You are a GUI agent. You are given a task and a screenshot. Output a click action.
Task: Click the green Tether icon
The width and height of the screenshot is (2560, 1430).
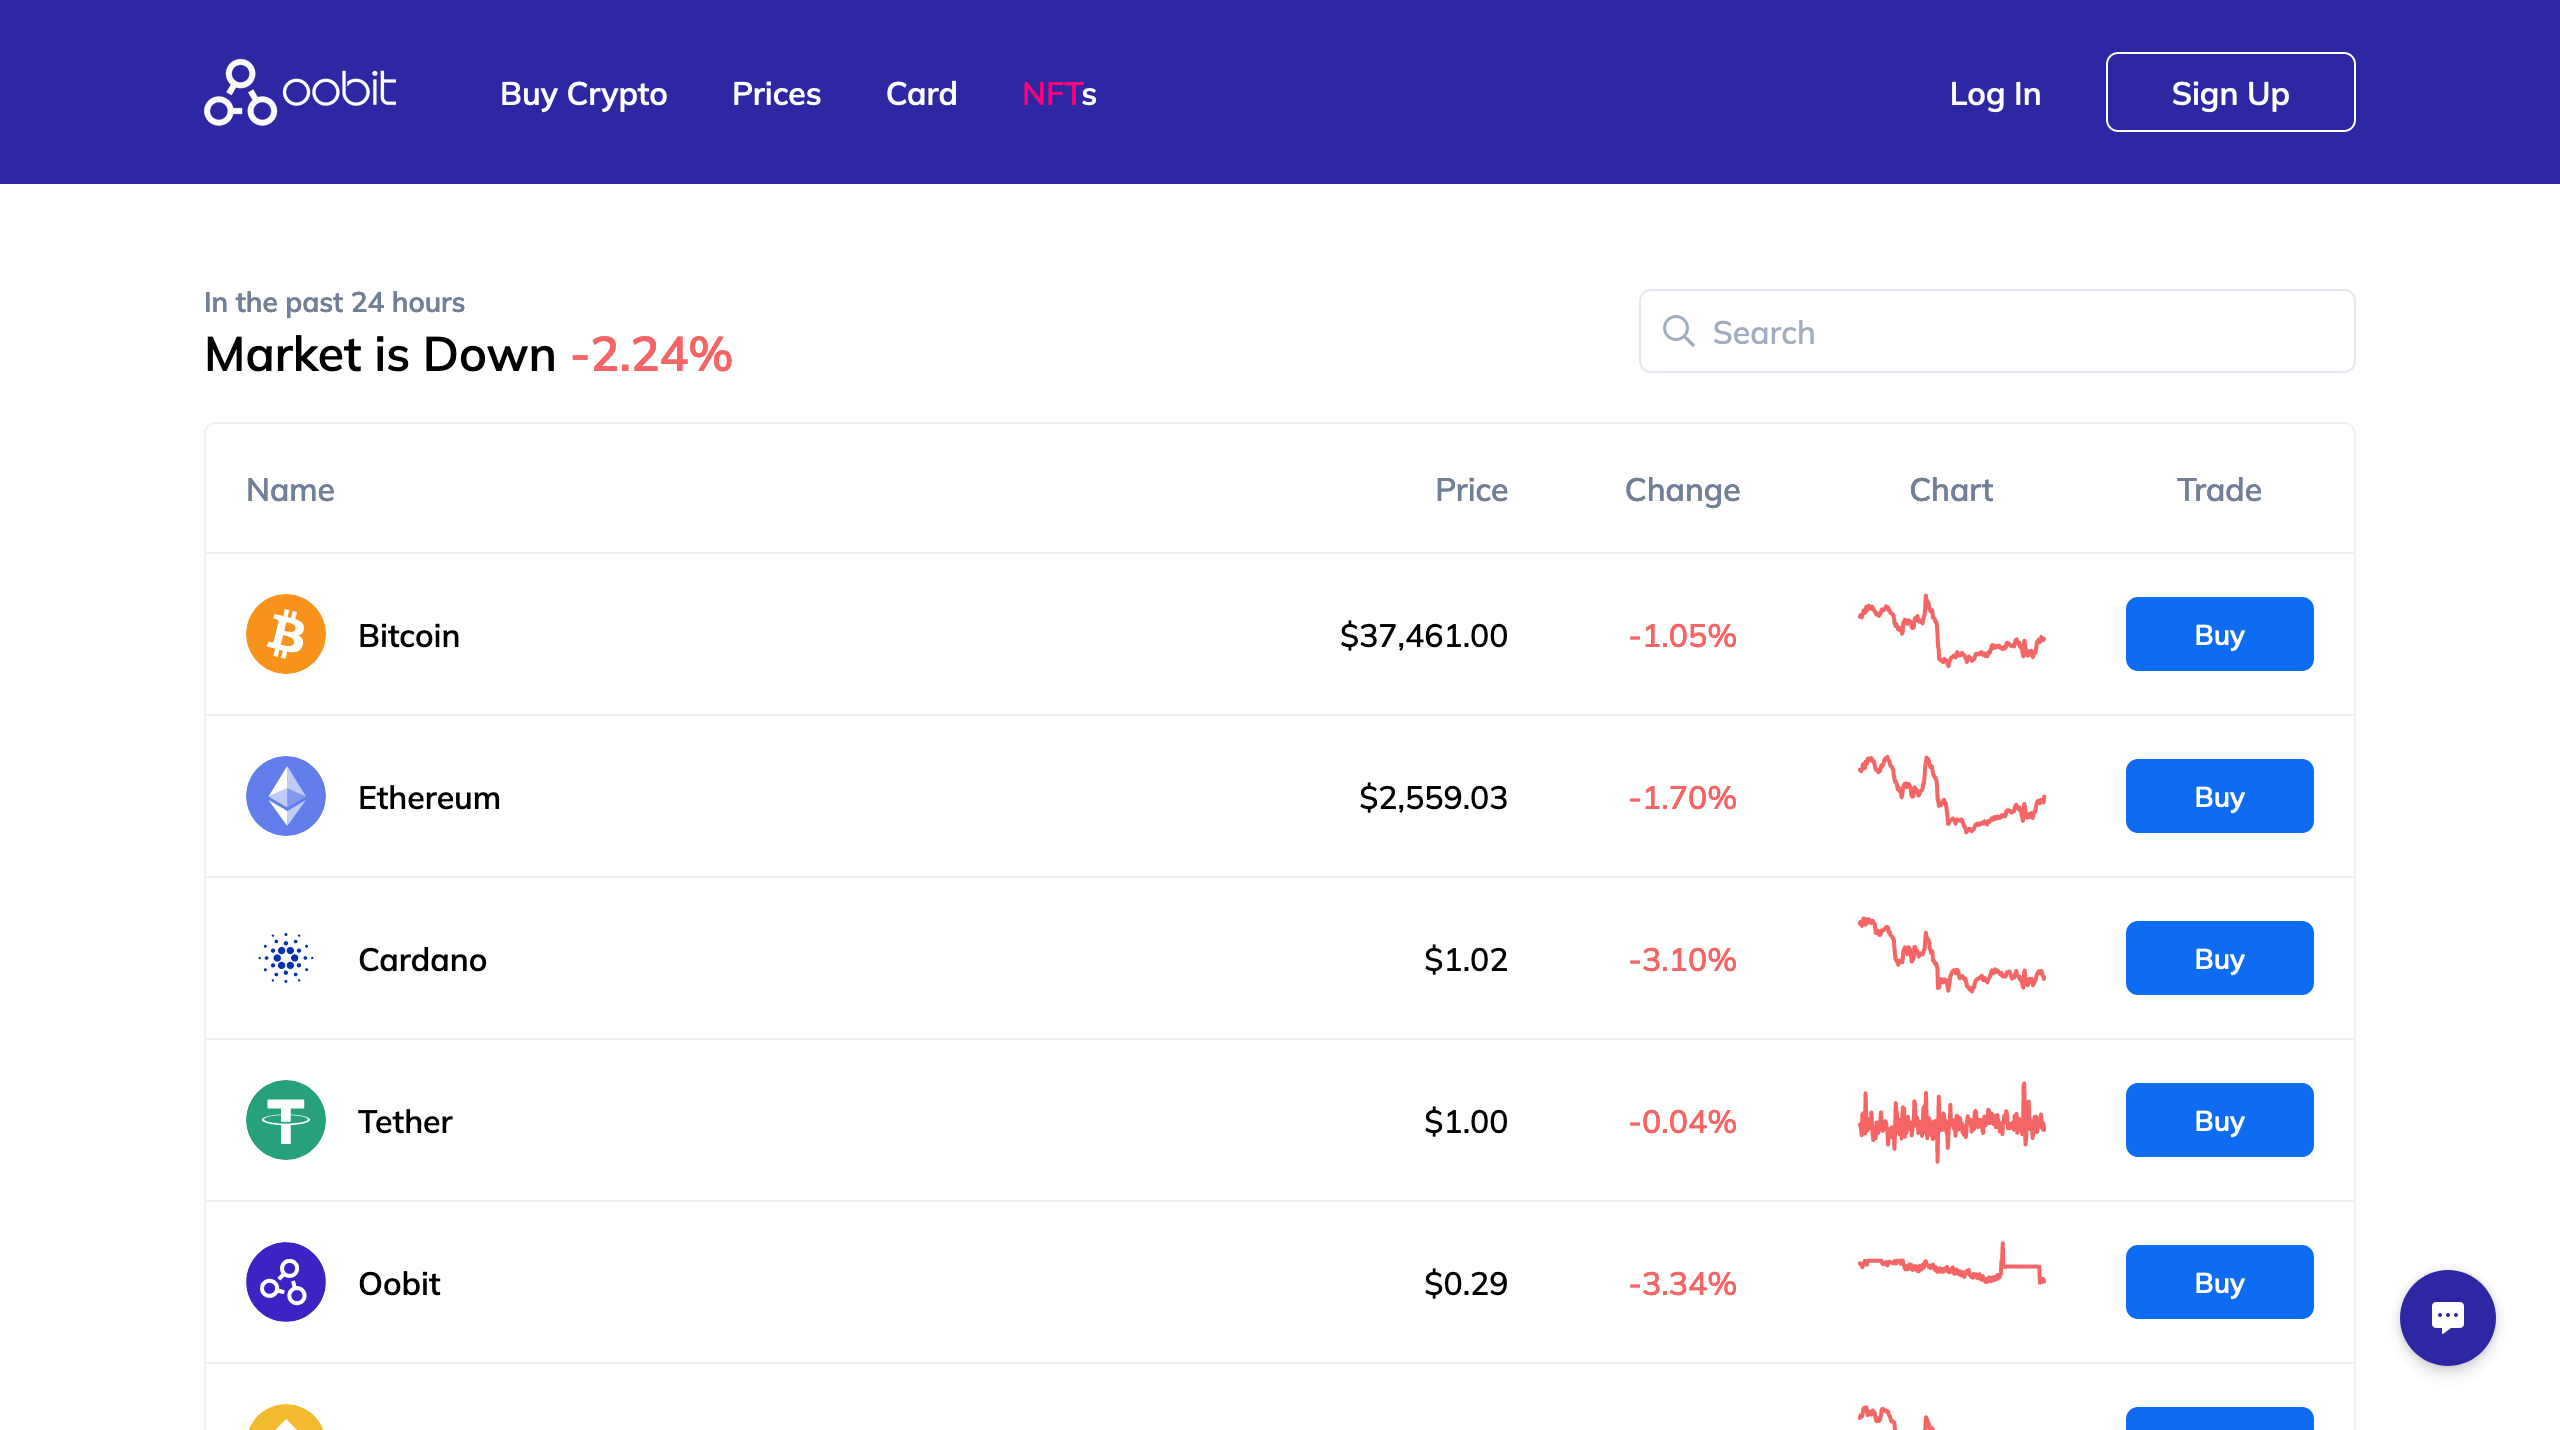click(x=286, y=1120)
